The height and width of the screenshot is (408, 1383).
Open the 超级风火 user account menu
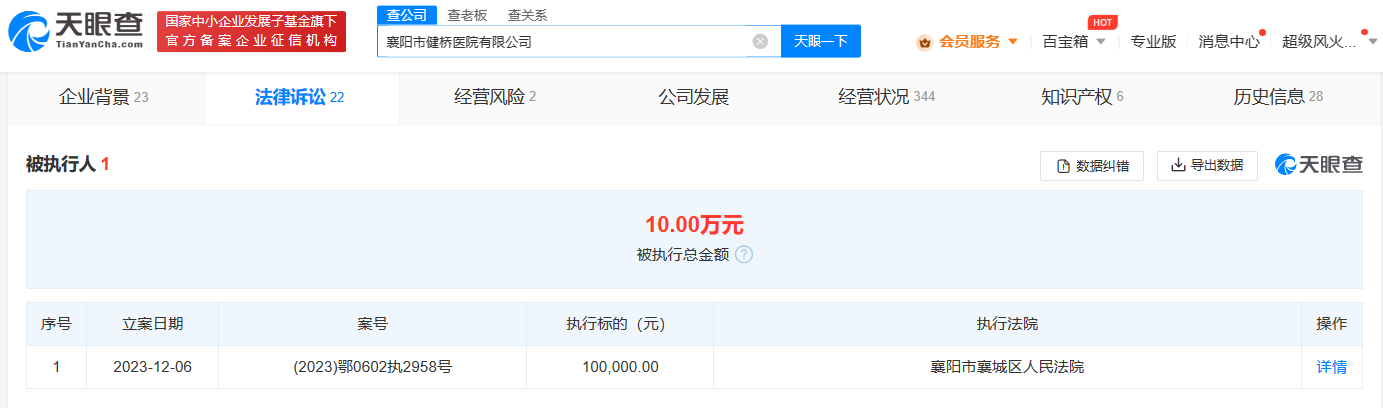(x=1325, y=42)
